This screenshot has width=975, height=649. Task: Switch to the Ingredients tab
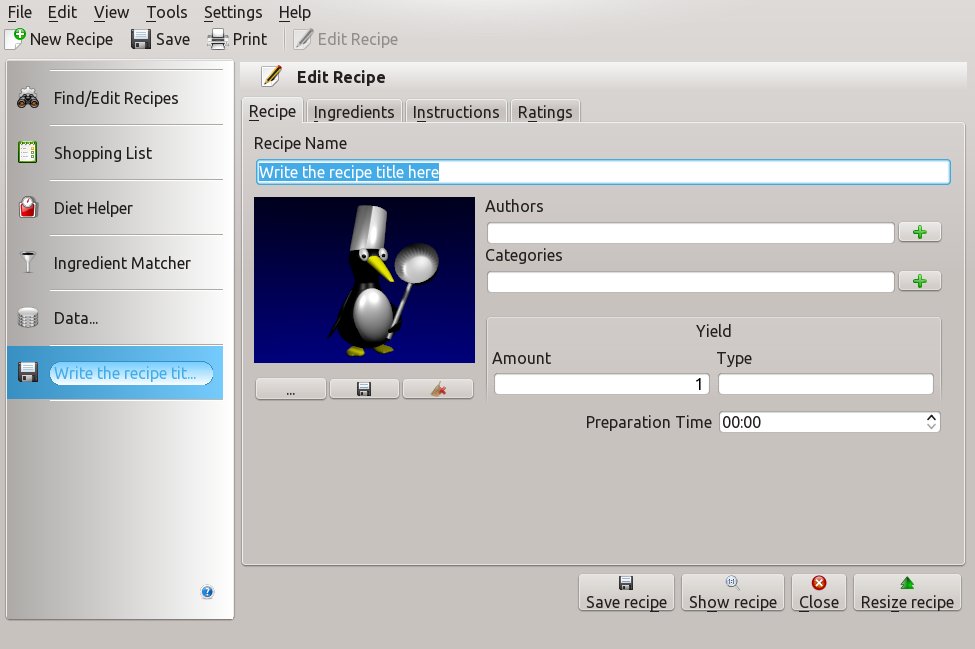(x=354, y=112)
